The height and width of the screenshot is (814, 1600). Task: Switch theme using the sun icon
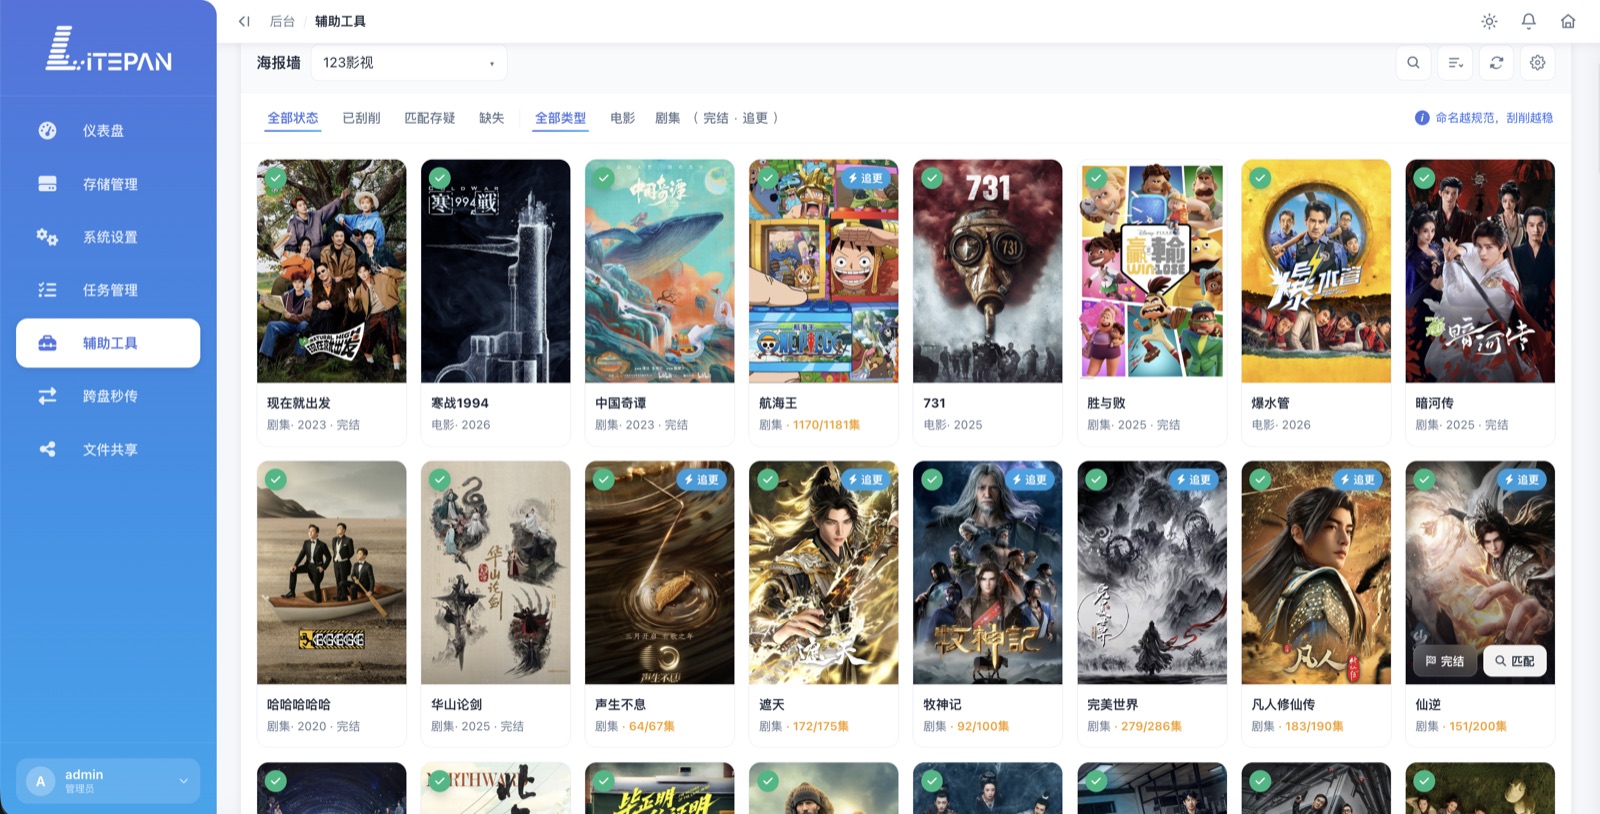coord(1489,21)
